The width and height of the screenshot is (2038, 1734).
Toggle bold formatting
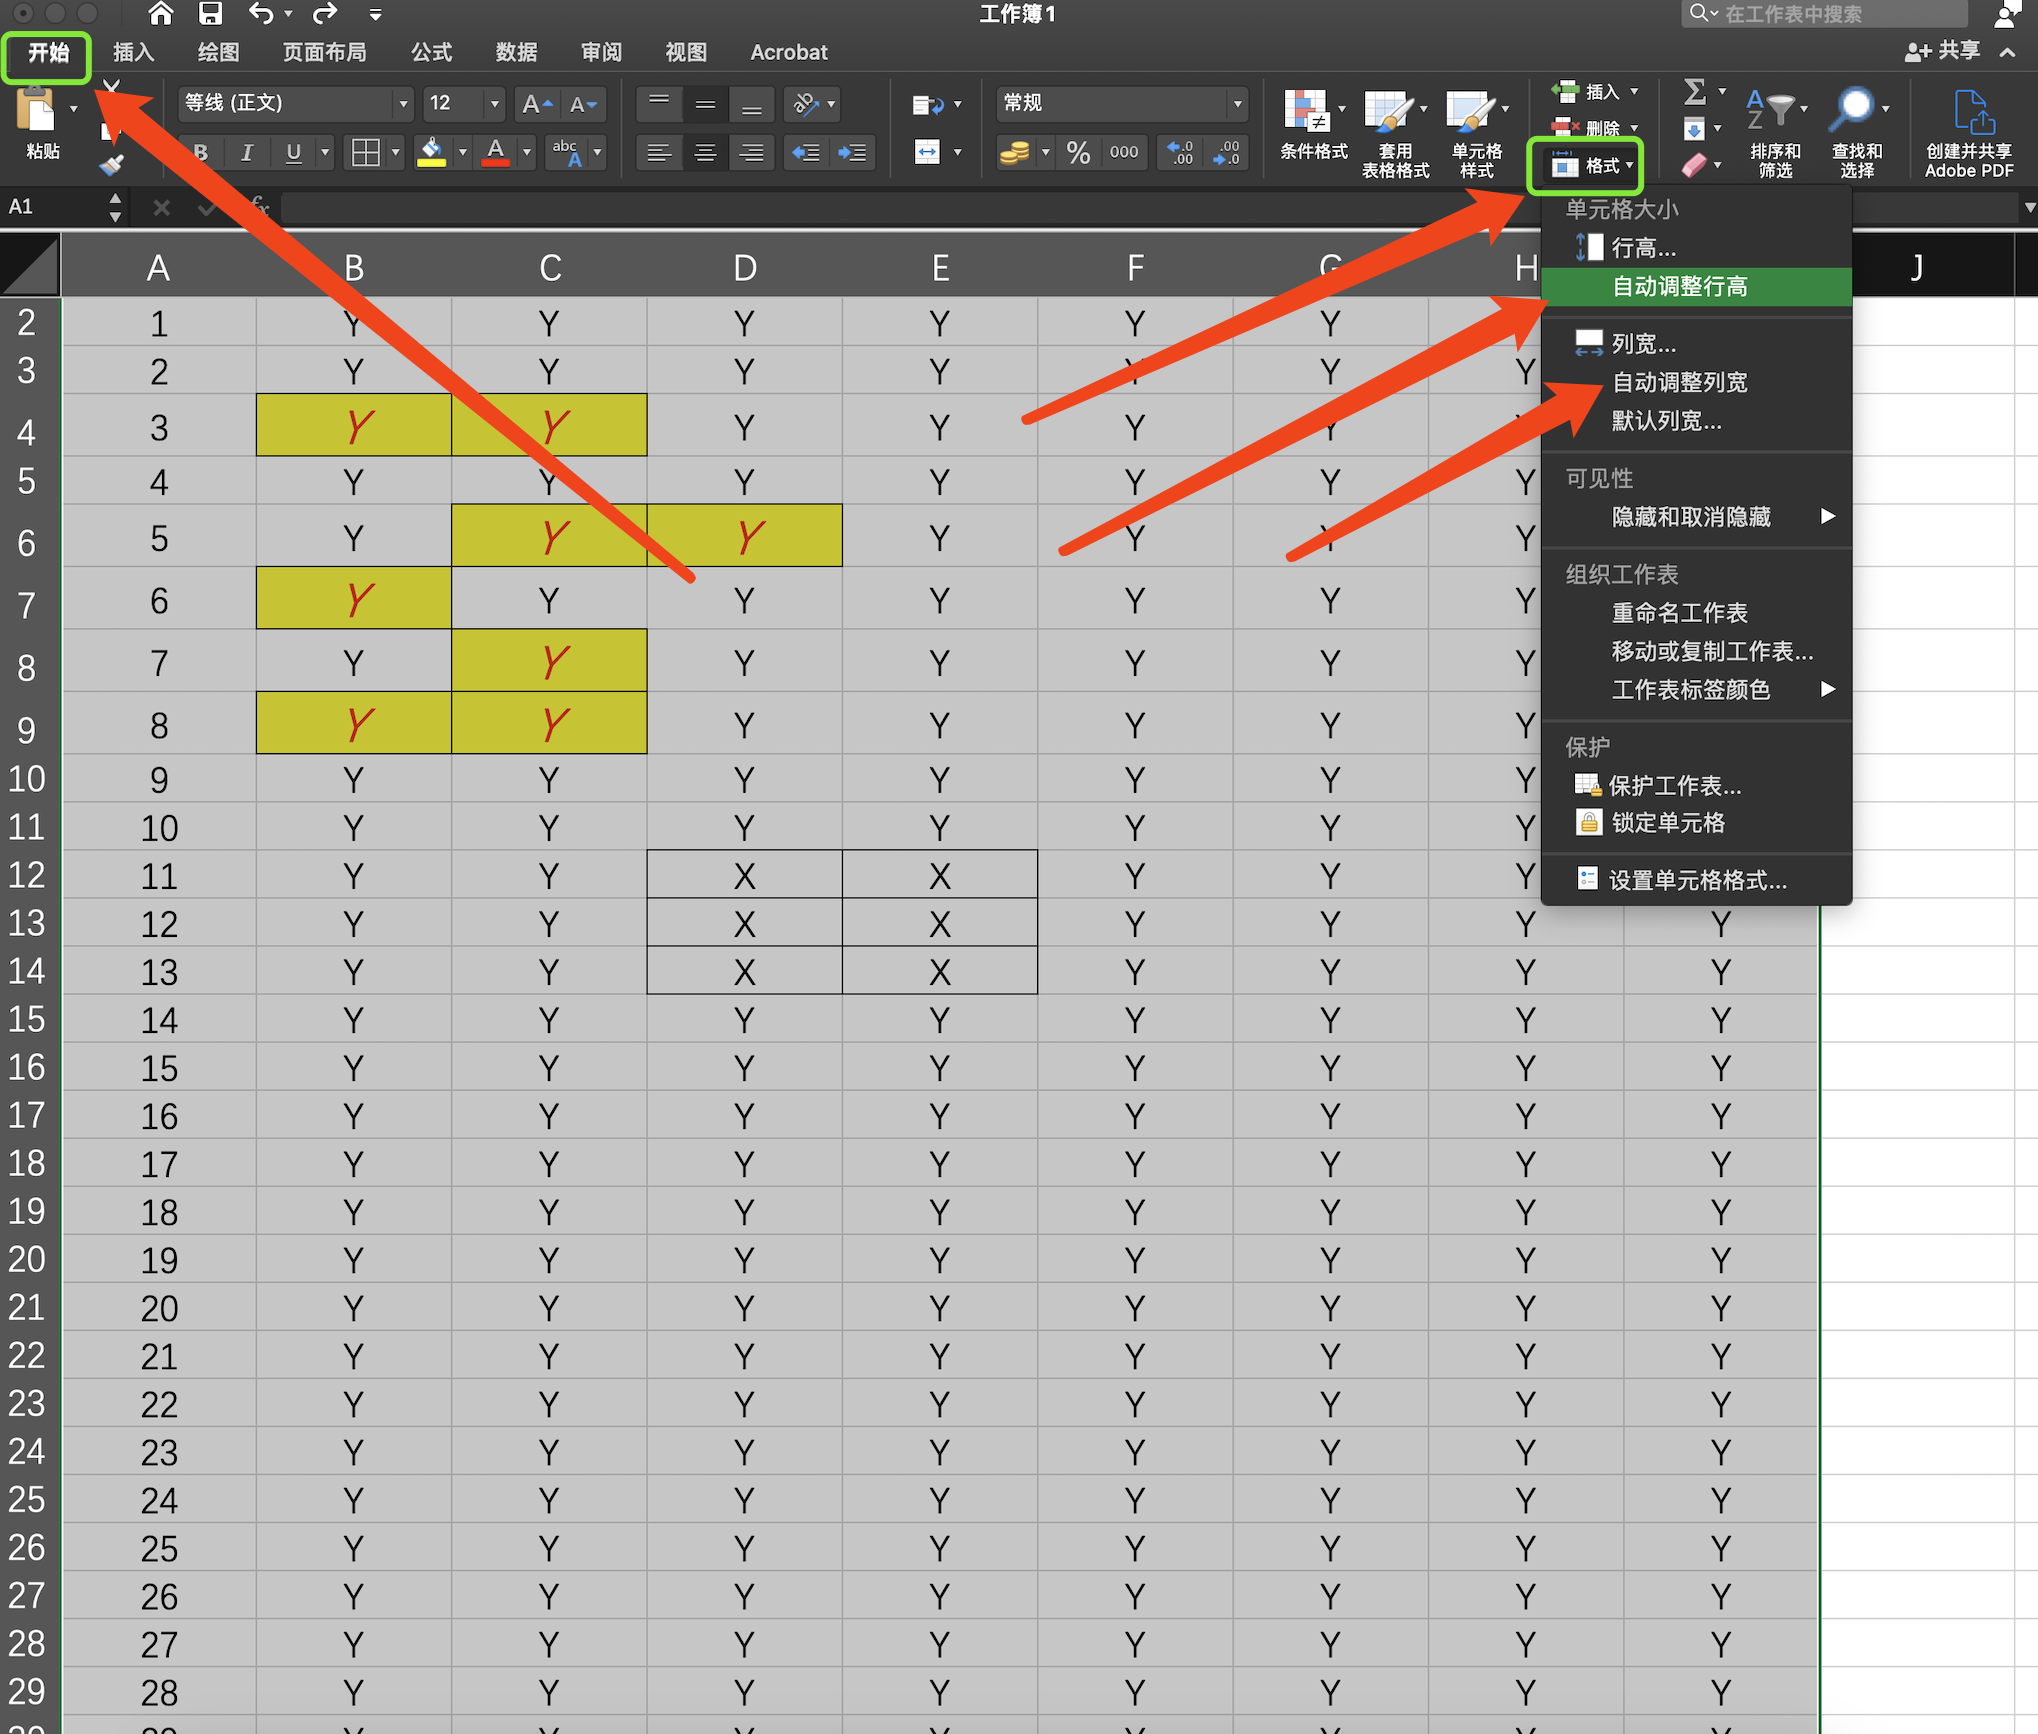coord(199,152)
